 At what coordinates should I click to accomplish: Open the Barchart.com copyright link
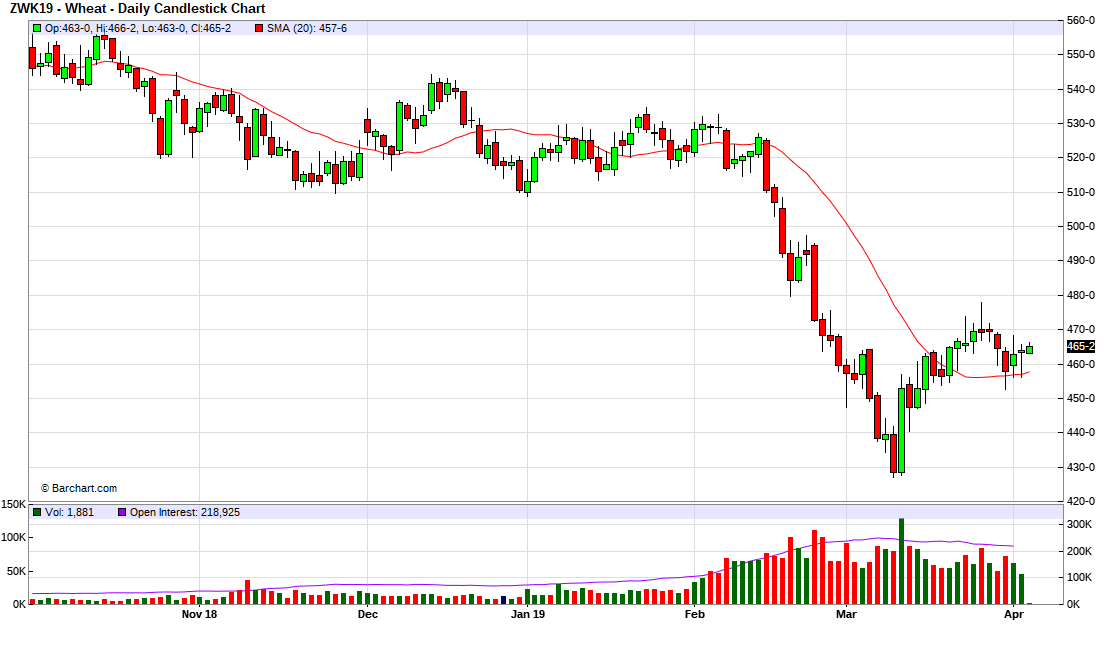point(79,488)
